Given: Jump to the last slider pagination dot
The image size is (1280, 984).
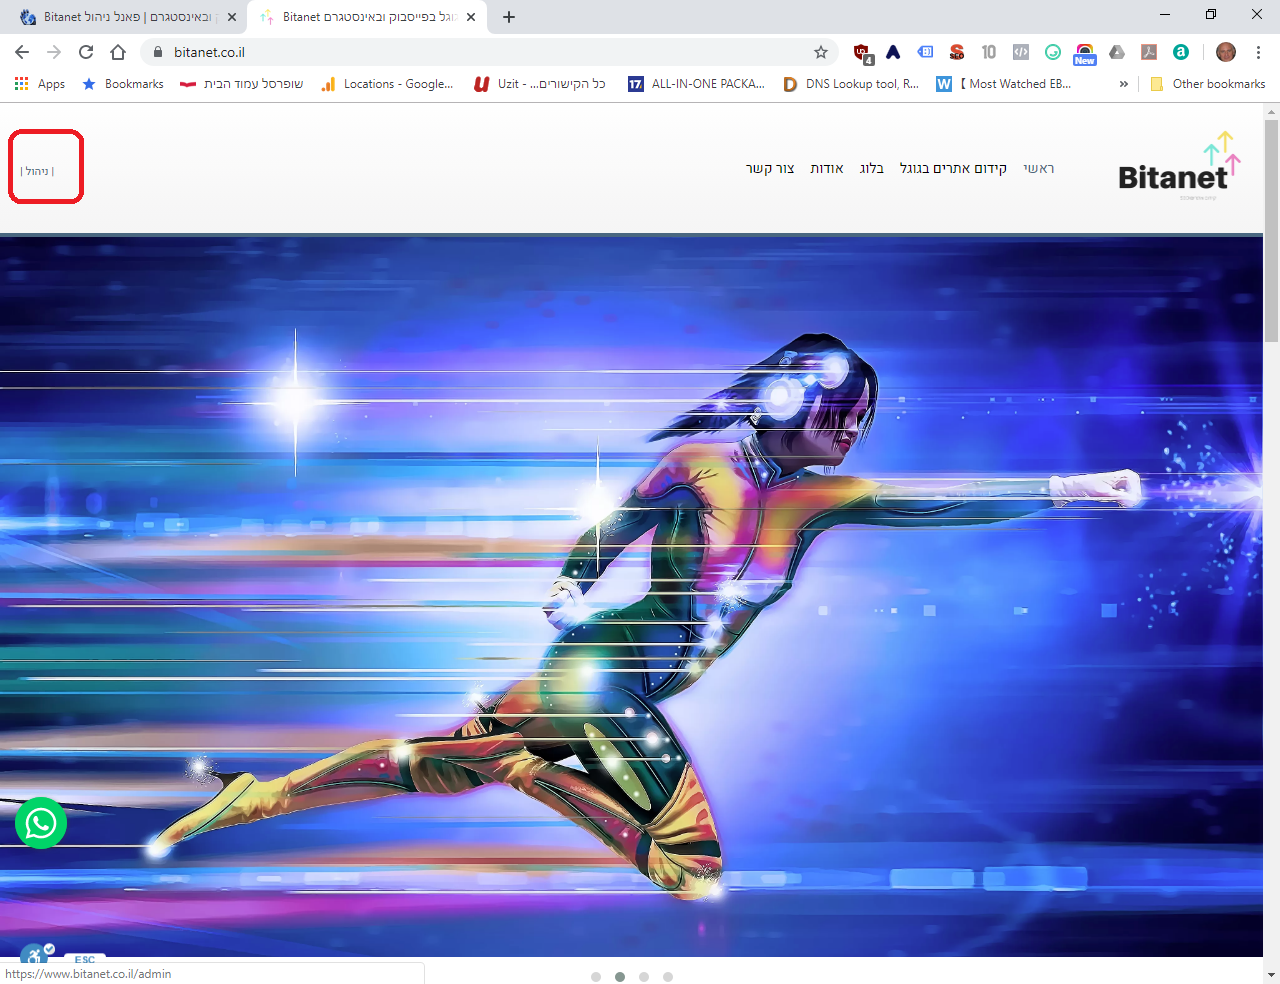Looking at the screenshot, I should (x=668, y=977).
